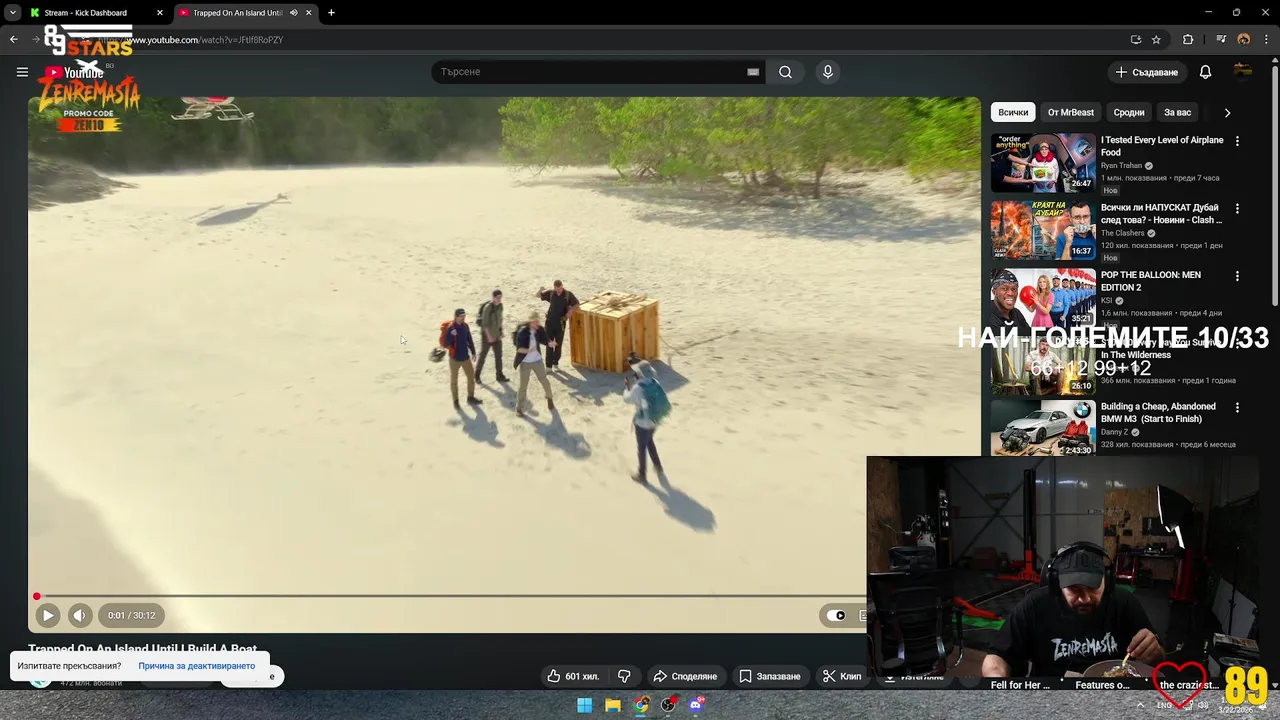Click the ENG language indicator
The width and height of the screenshot is (1280, 720).
click(x=1164, y=705)
